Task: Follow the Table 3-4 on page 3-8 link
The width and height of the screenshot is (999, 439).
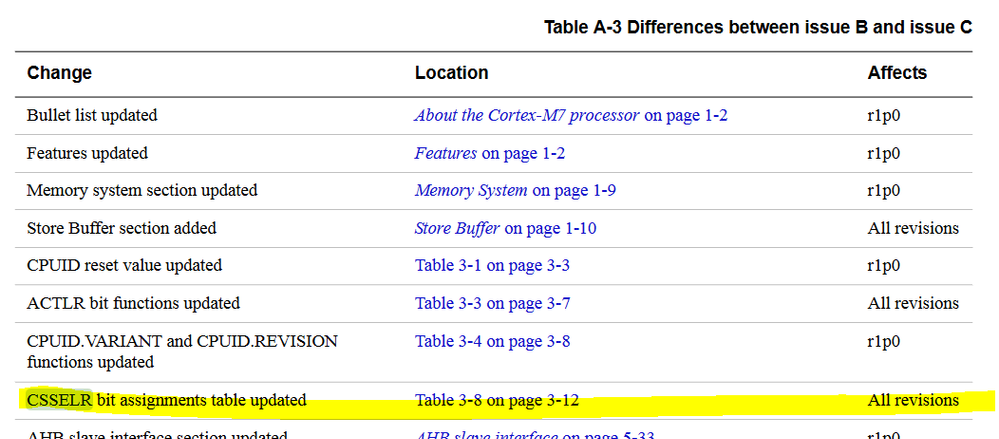Action: click(x=492, y=341)
